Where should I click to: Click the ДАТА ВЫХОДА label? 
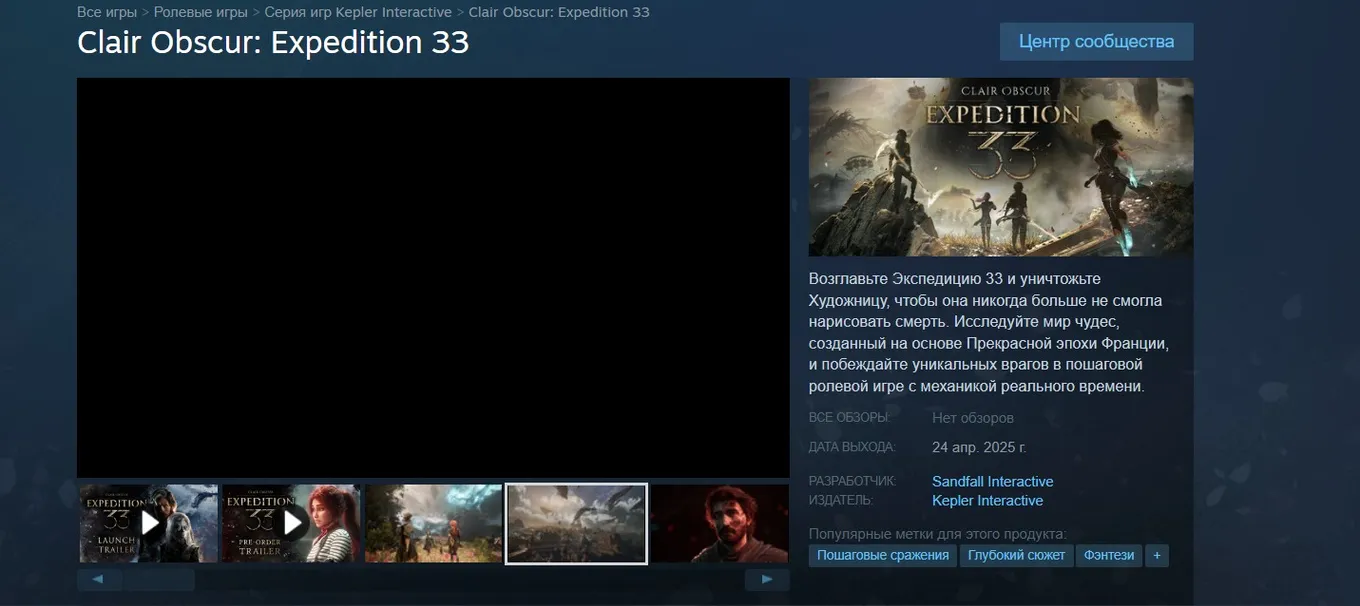click(x=852, y=447)
